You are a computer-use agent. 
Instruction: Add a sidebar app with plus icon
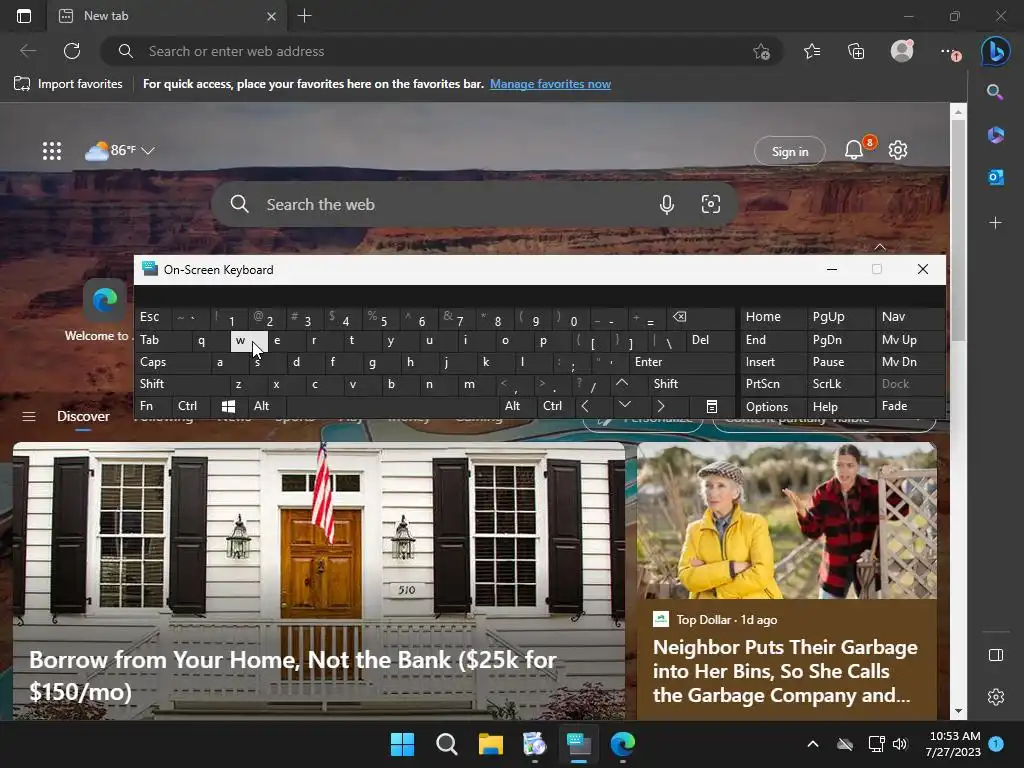coord(995,223)
